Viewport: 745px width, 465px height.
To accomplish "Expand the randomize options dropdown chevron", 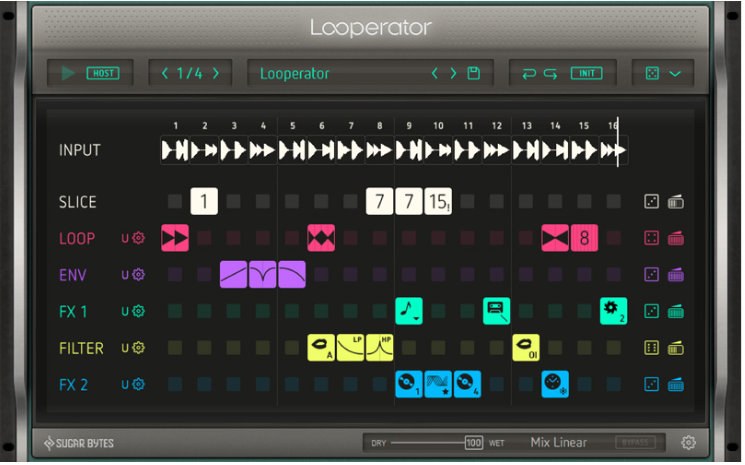I will pos(675,74).
